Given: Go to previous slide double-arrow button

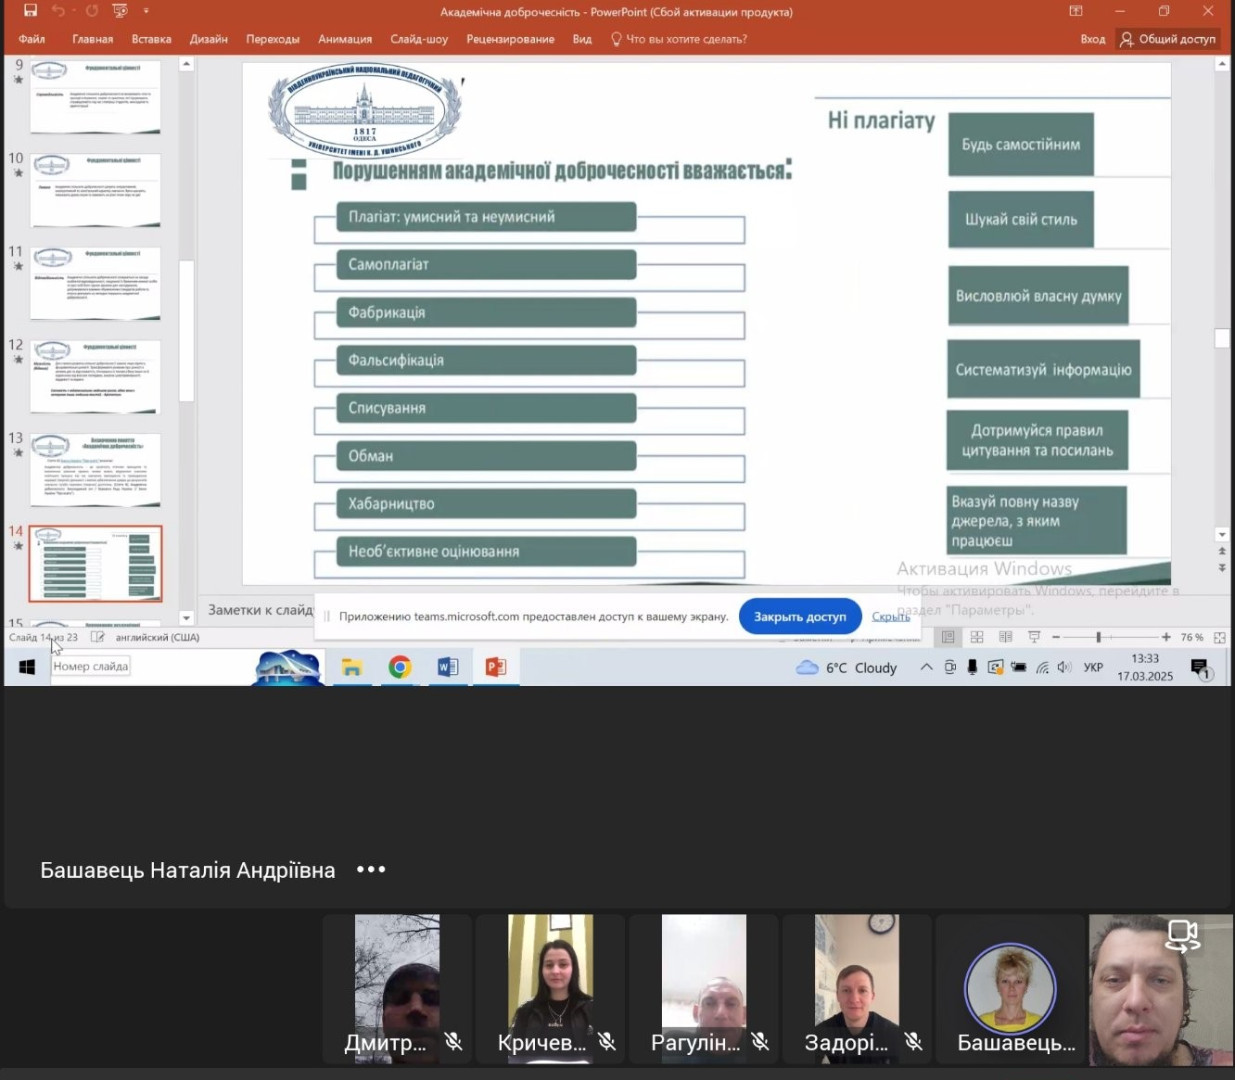Looking at the screenshot, I should click(x=1221, y=551).
